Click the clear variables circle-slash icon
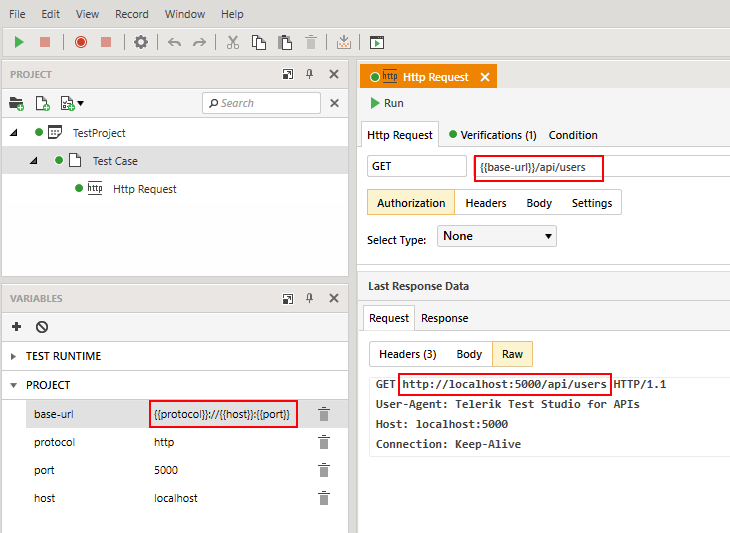Screen dimensions: 730x533 coord(42,327)
